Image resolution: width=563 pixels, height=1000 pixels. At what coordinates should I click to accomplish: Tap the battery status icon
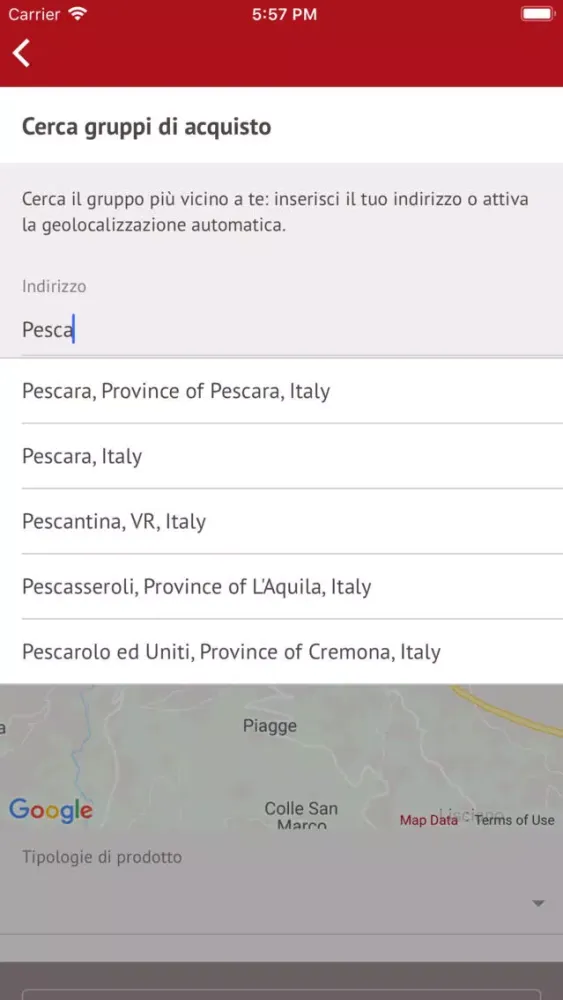(537, 14)
